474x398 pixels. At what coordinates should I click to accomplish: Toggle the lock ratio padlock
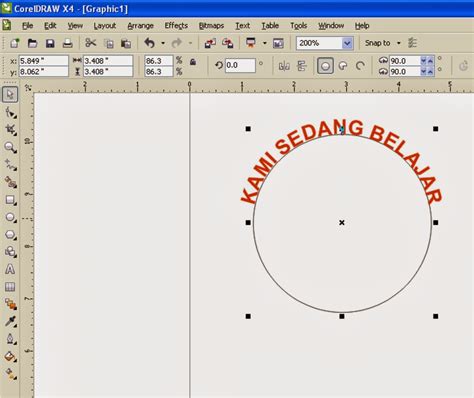193,62
